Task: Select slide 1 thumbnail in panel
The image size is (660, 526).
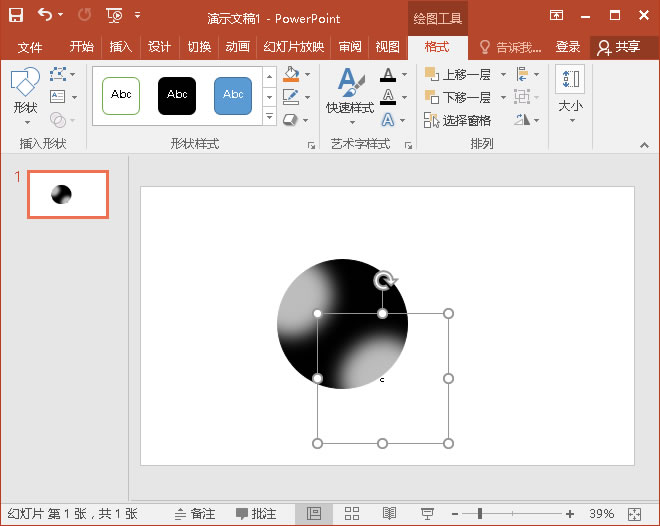Action: [67, 194]
